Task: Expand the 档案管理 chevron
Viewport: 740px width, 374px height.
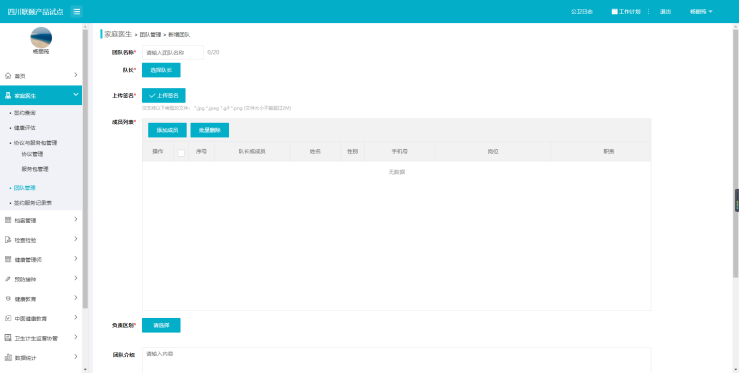Action: (x=76, y=220)
